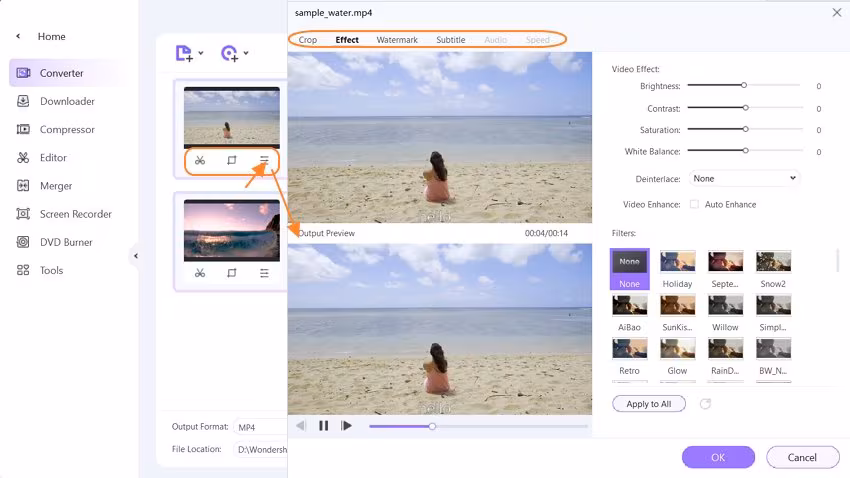This screenshot has width=850, height=478.
Task: Select the Merger sidebar icon
Action: [x=23, y=185]
